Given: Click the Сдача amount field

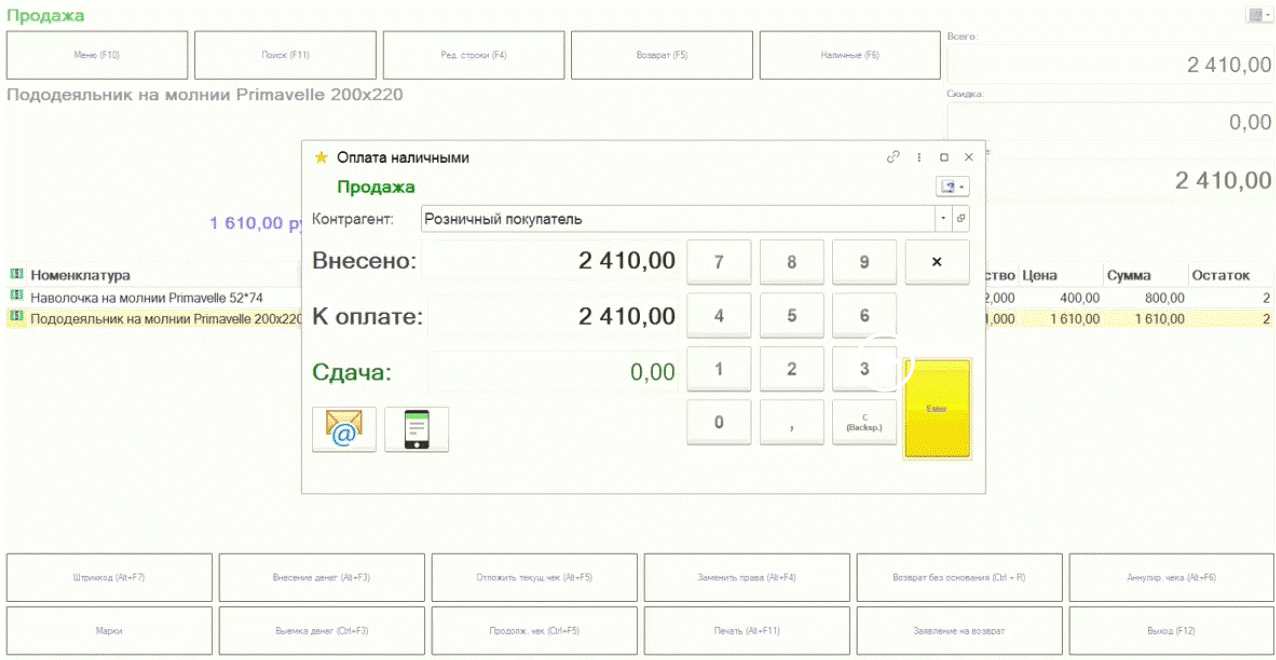Looking at the screenshot, I should tap(552, 372).
